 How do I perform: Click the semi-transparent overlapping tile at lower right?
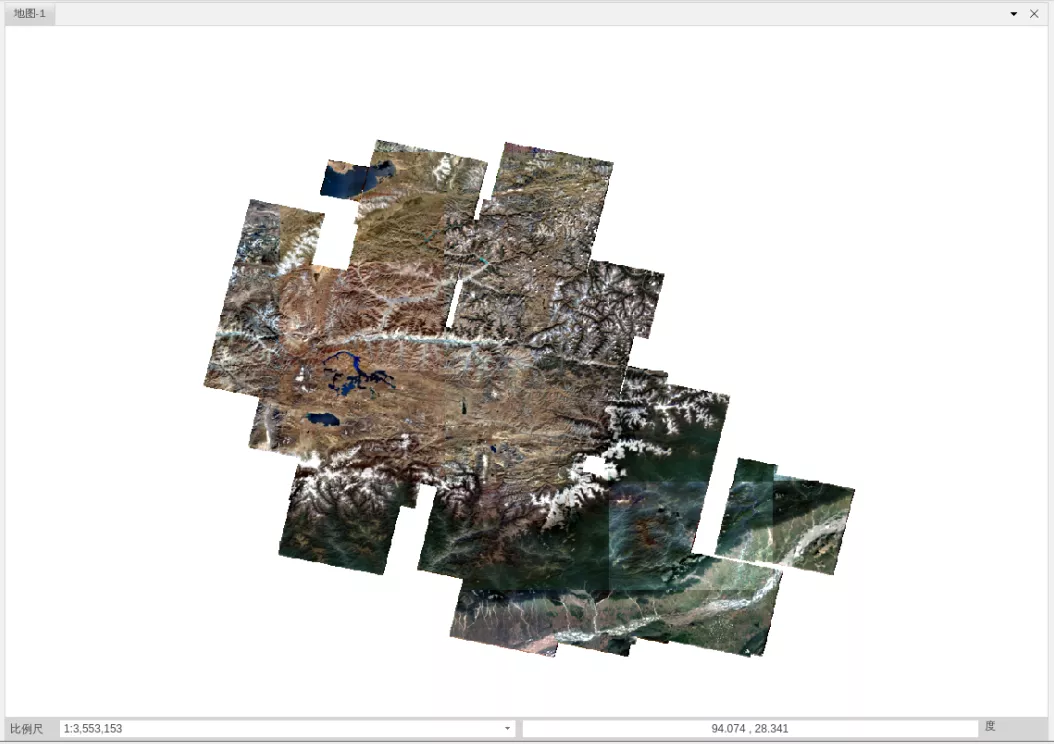tap(655, 535)
